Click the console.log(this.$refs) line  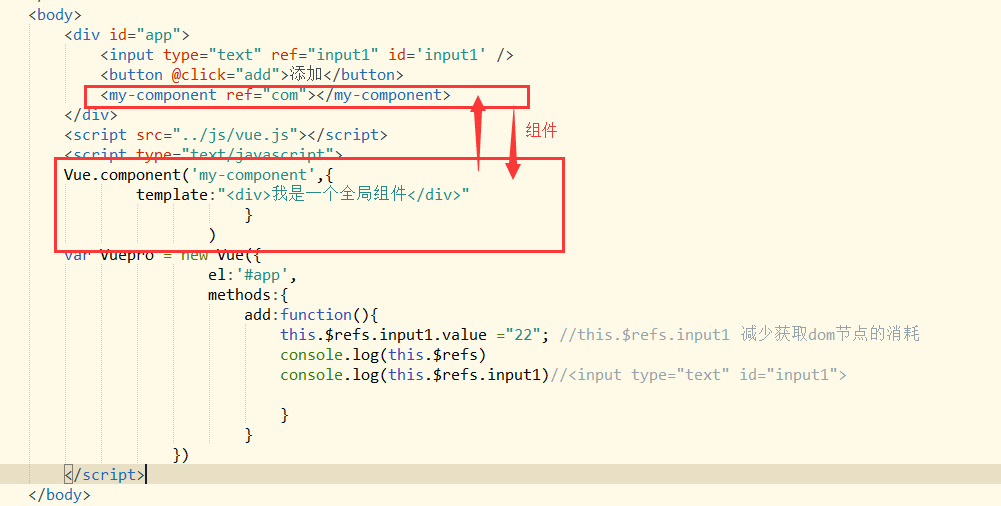383,355
